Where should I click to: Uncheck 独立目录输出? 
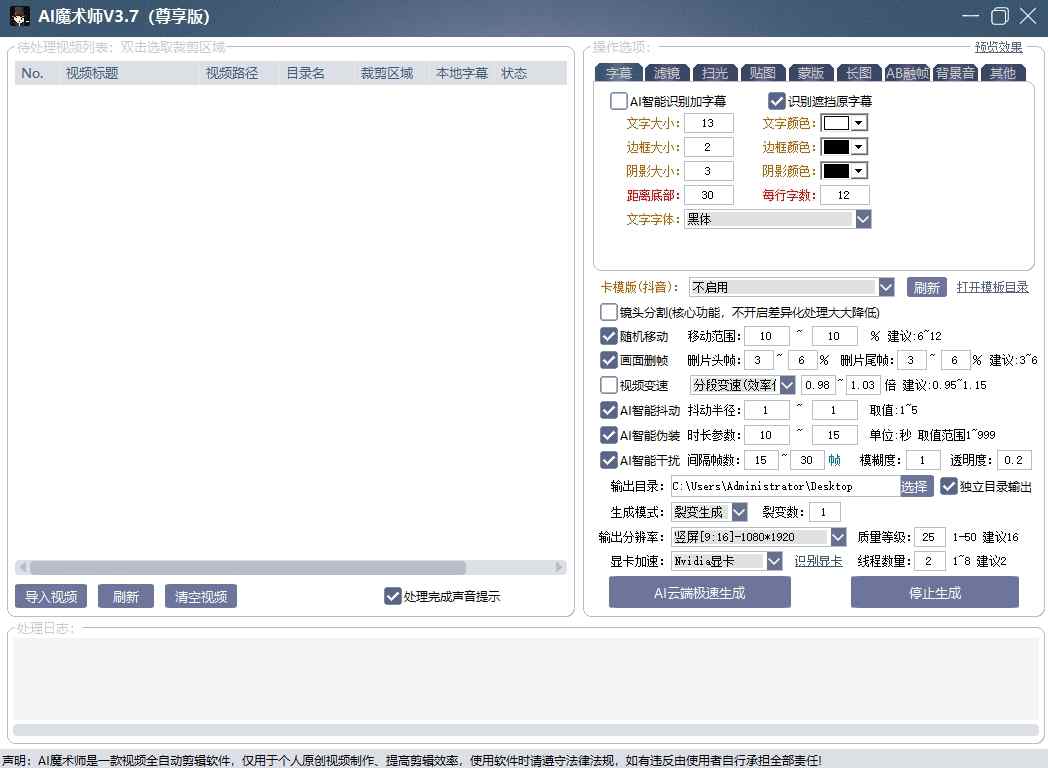click(946, 486)
